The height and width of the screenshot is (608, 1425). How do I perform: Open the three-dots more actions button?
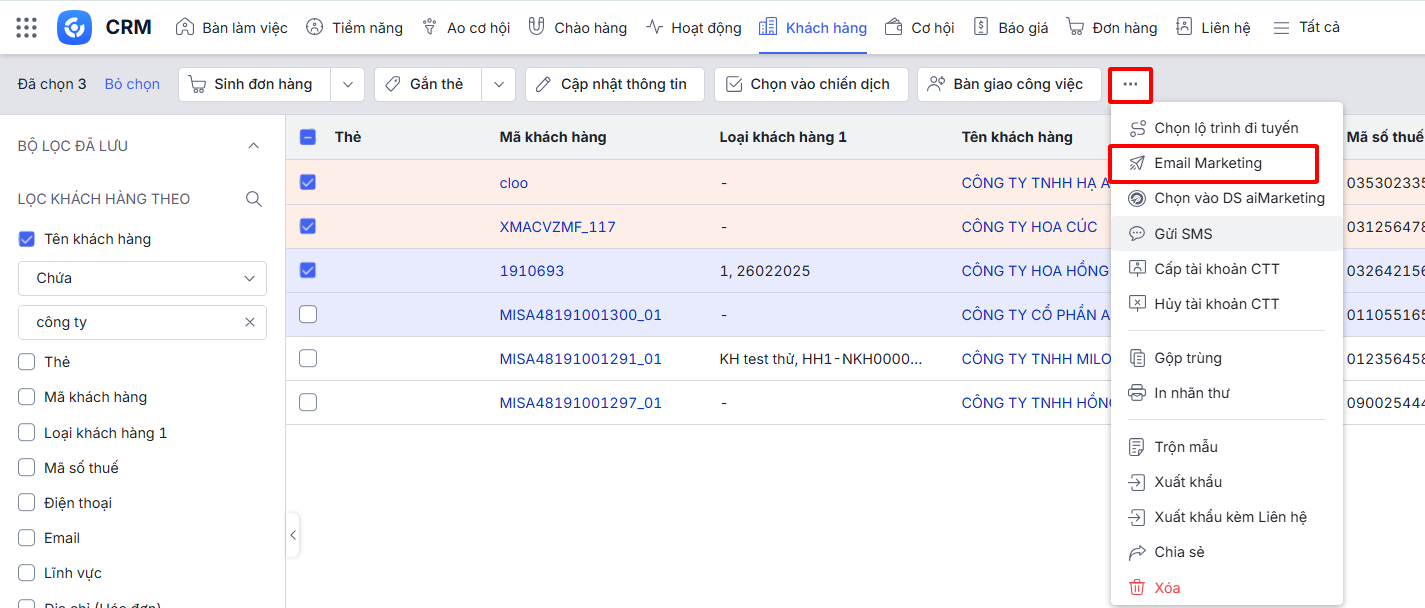(x=1130, y=85)
